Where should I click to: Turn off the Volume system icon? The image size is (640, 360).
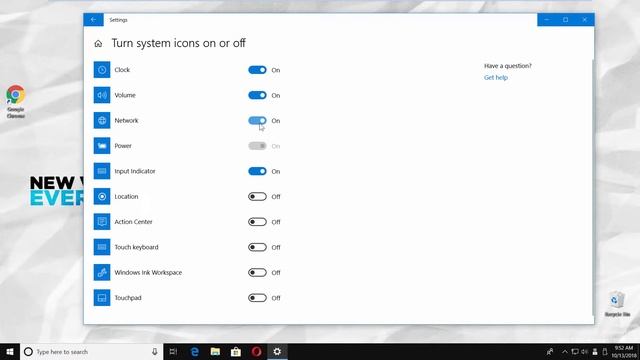click(x=257, y=95)
